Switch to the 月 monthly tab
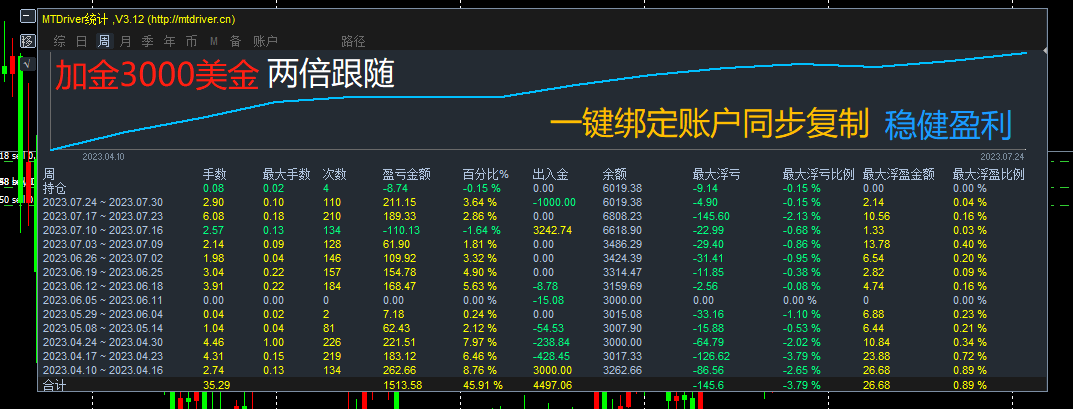This screenshot has width=1073, height=409. (125, 42)
